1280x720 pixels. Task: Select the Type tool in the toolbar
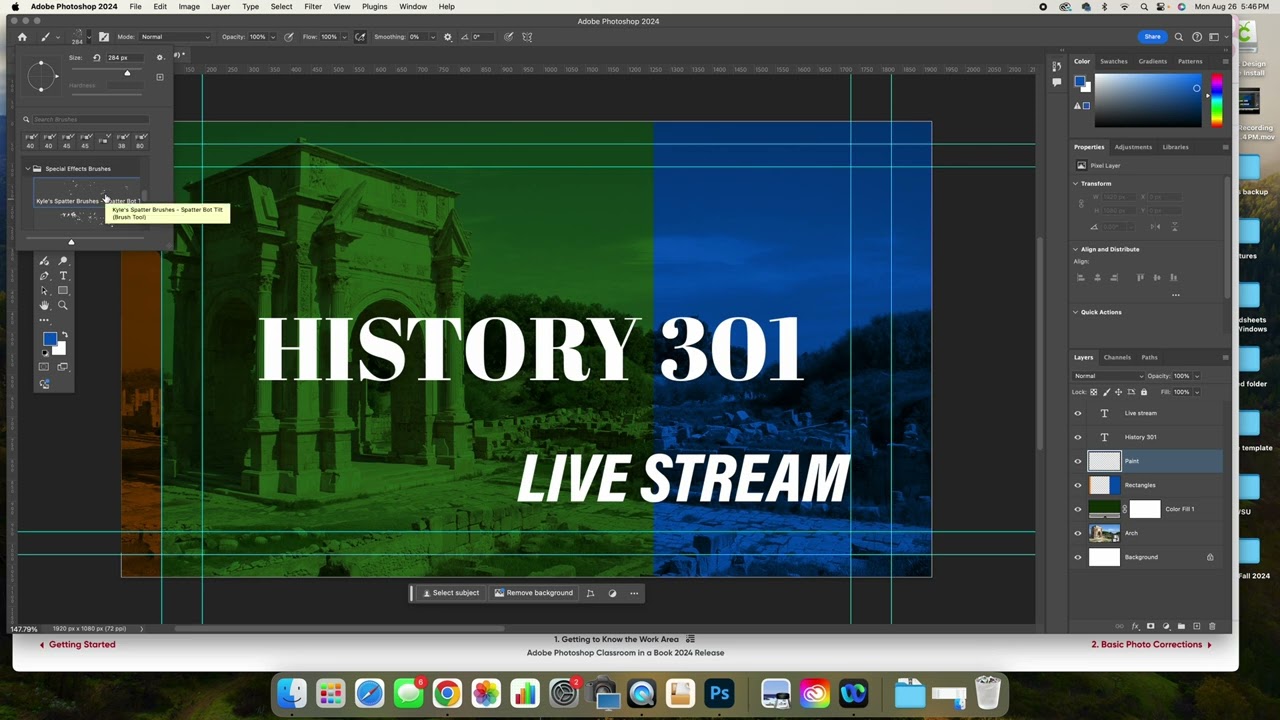pyautogui.click(x=63, y=276)
